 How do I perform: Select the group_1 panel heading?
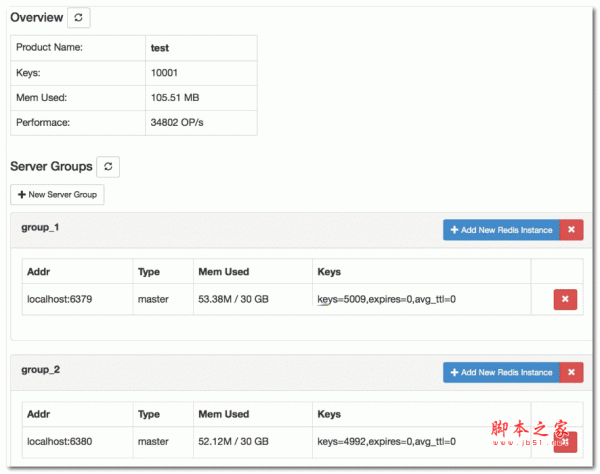tap(301, 230)
